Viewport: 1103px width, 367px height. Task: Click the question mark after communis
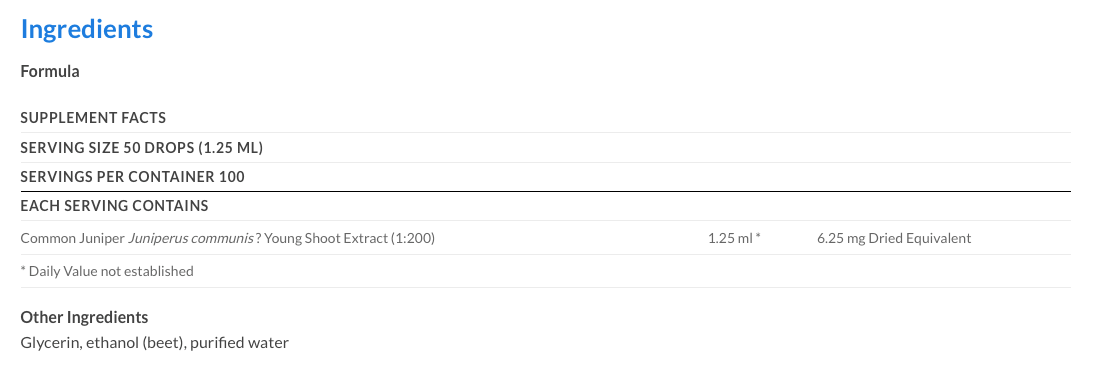(x=258, y=238)
